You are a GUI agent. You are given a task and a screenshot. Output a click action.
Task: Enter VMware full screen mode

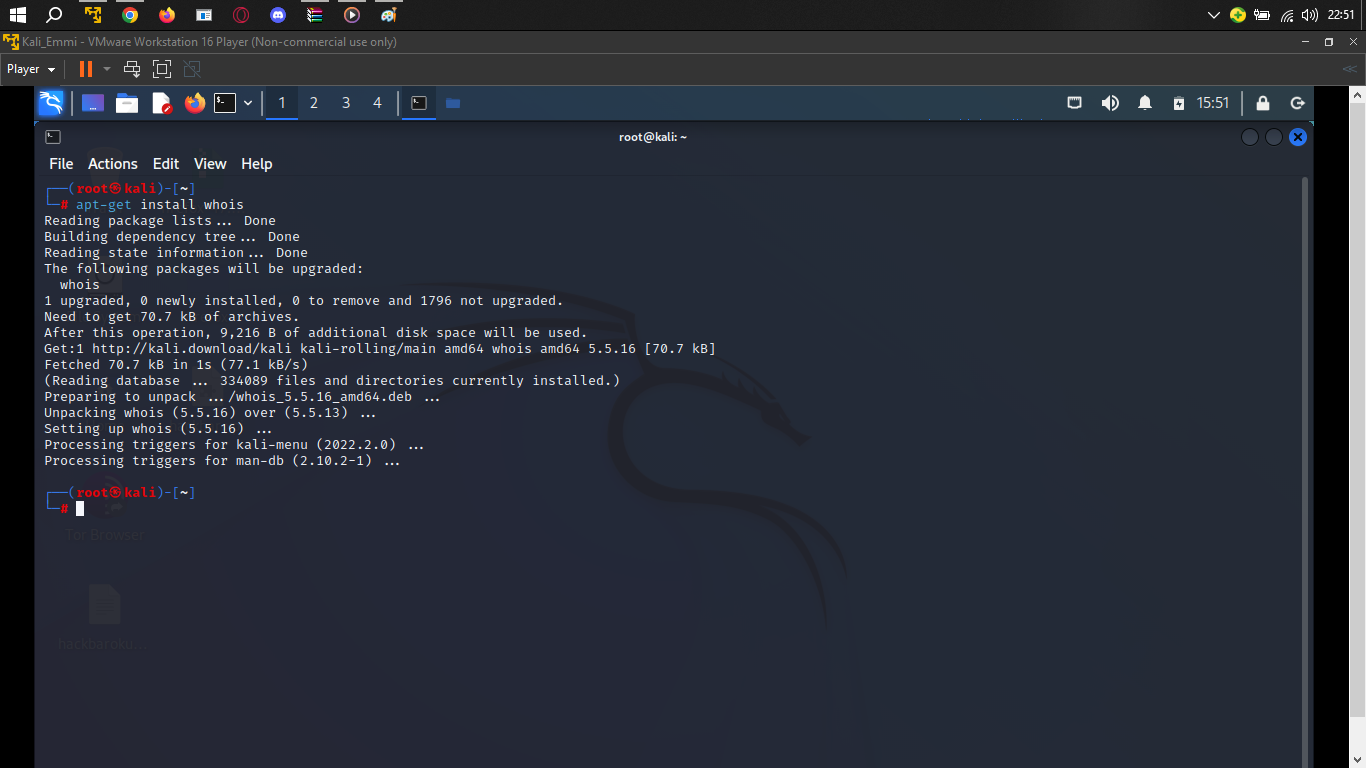(162, 69)
